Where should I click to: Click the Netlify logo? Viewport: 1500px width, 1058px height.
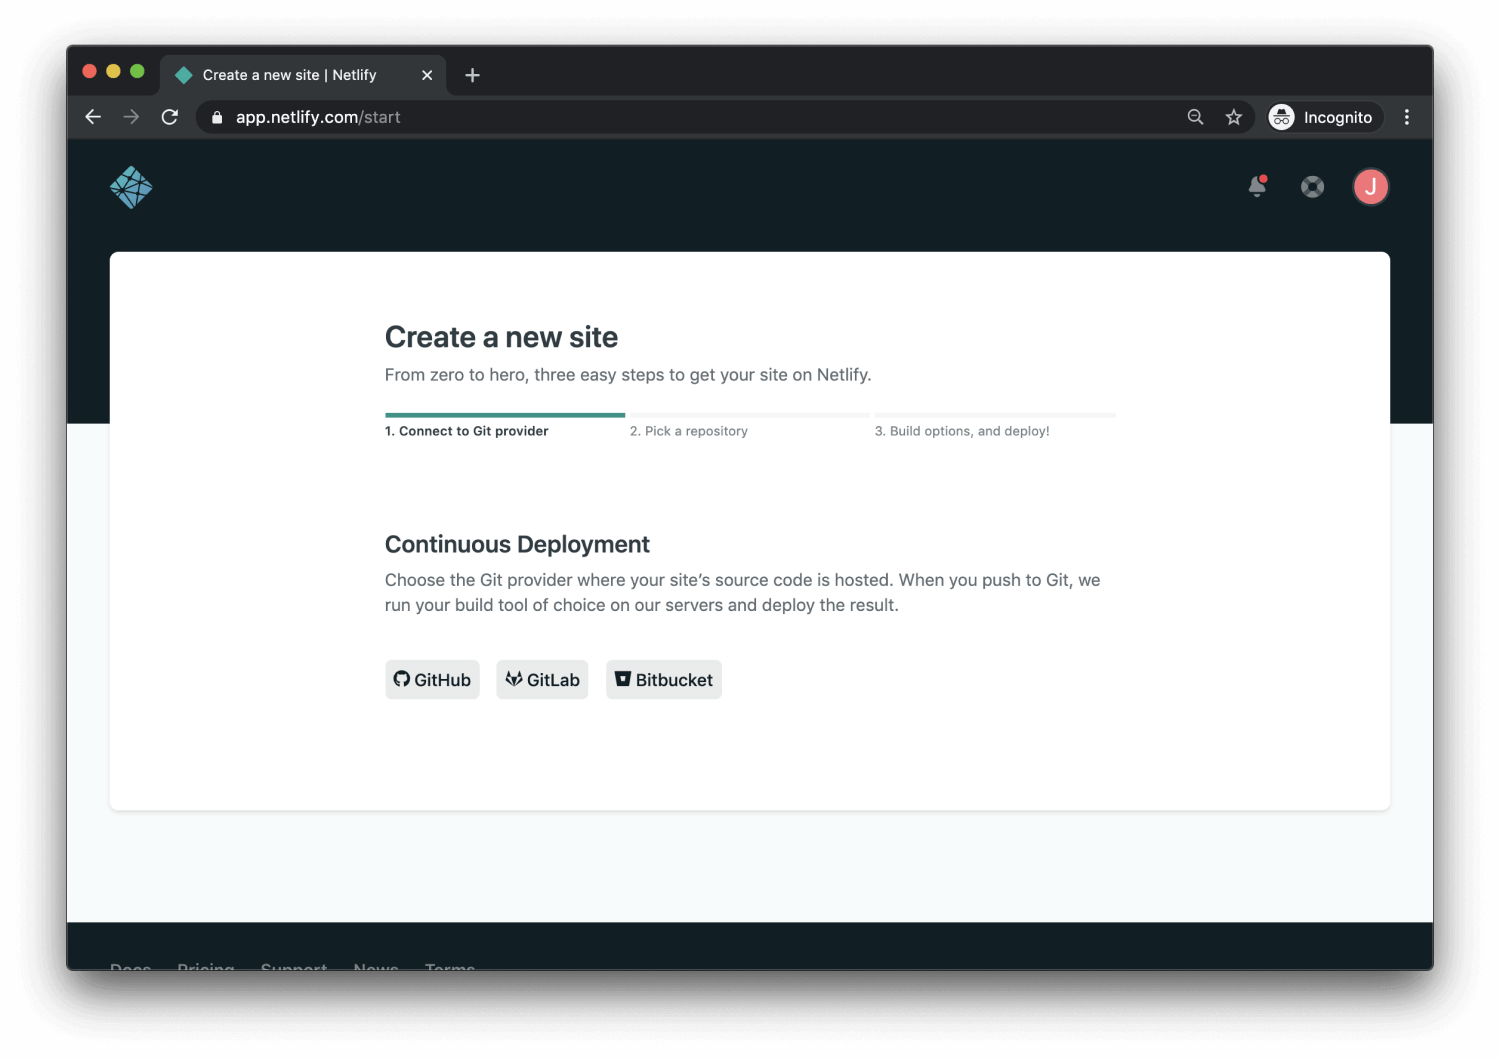click(x=131, y=187)
